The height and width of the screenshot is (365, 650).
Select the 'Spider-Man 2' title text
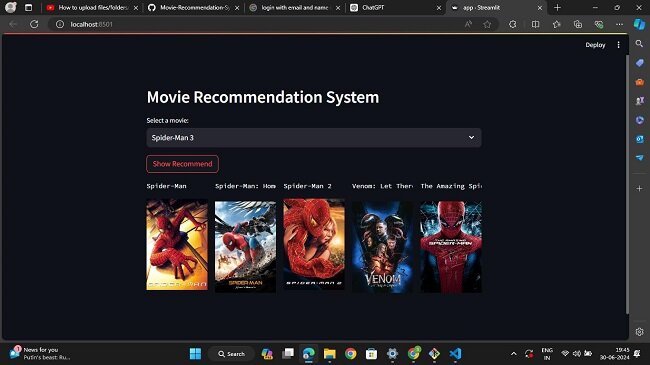(x=307, y=186)
